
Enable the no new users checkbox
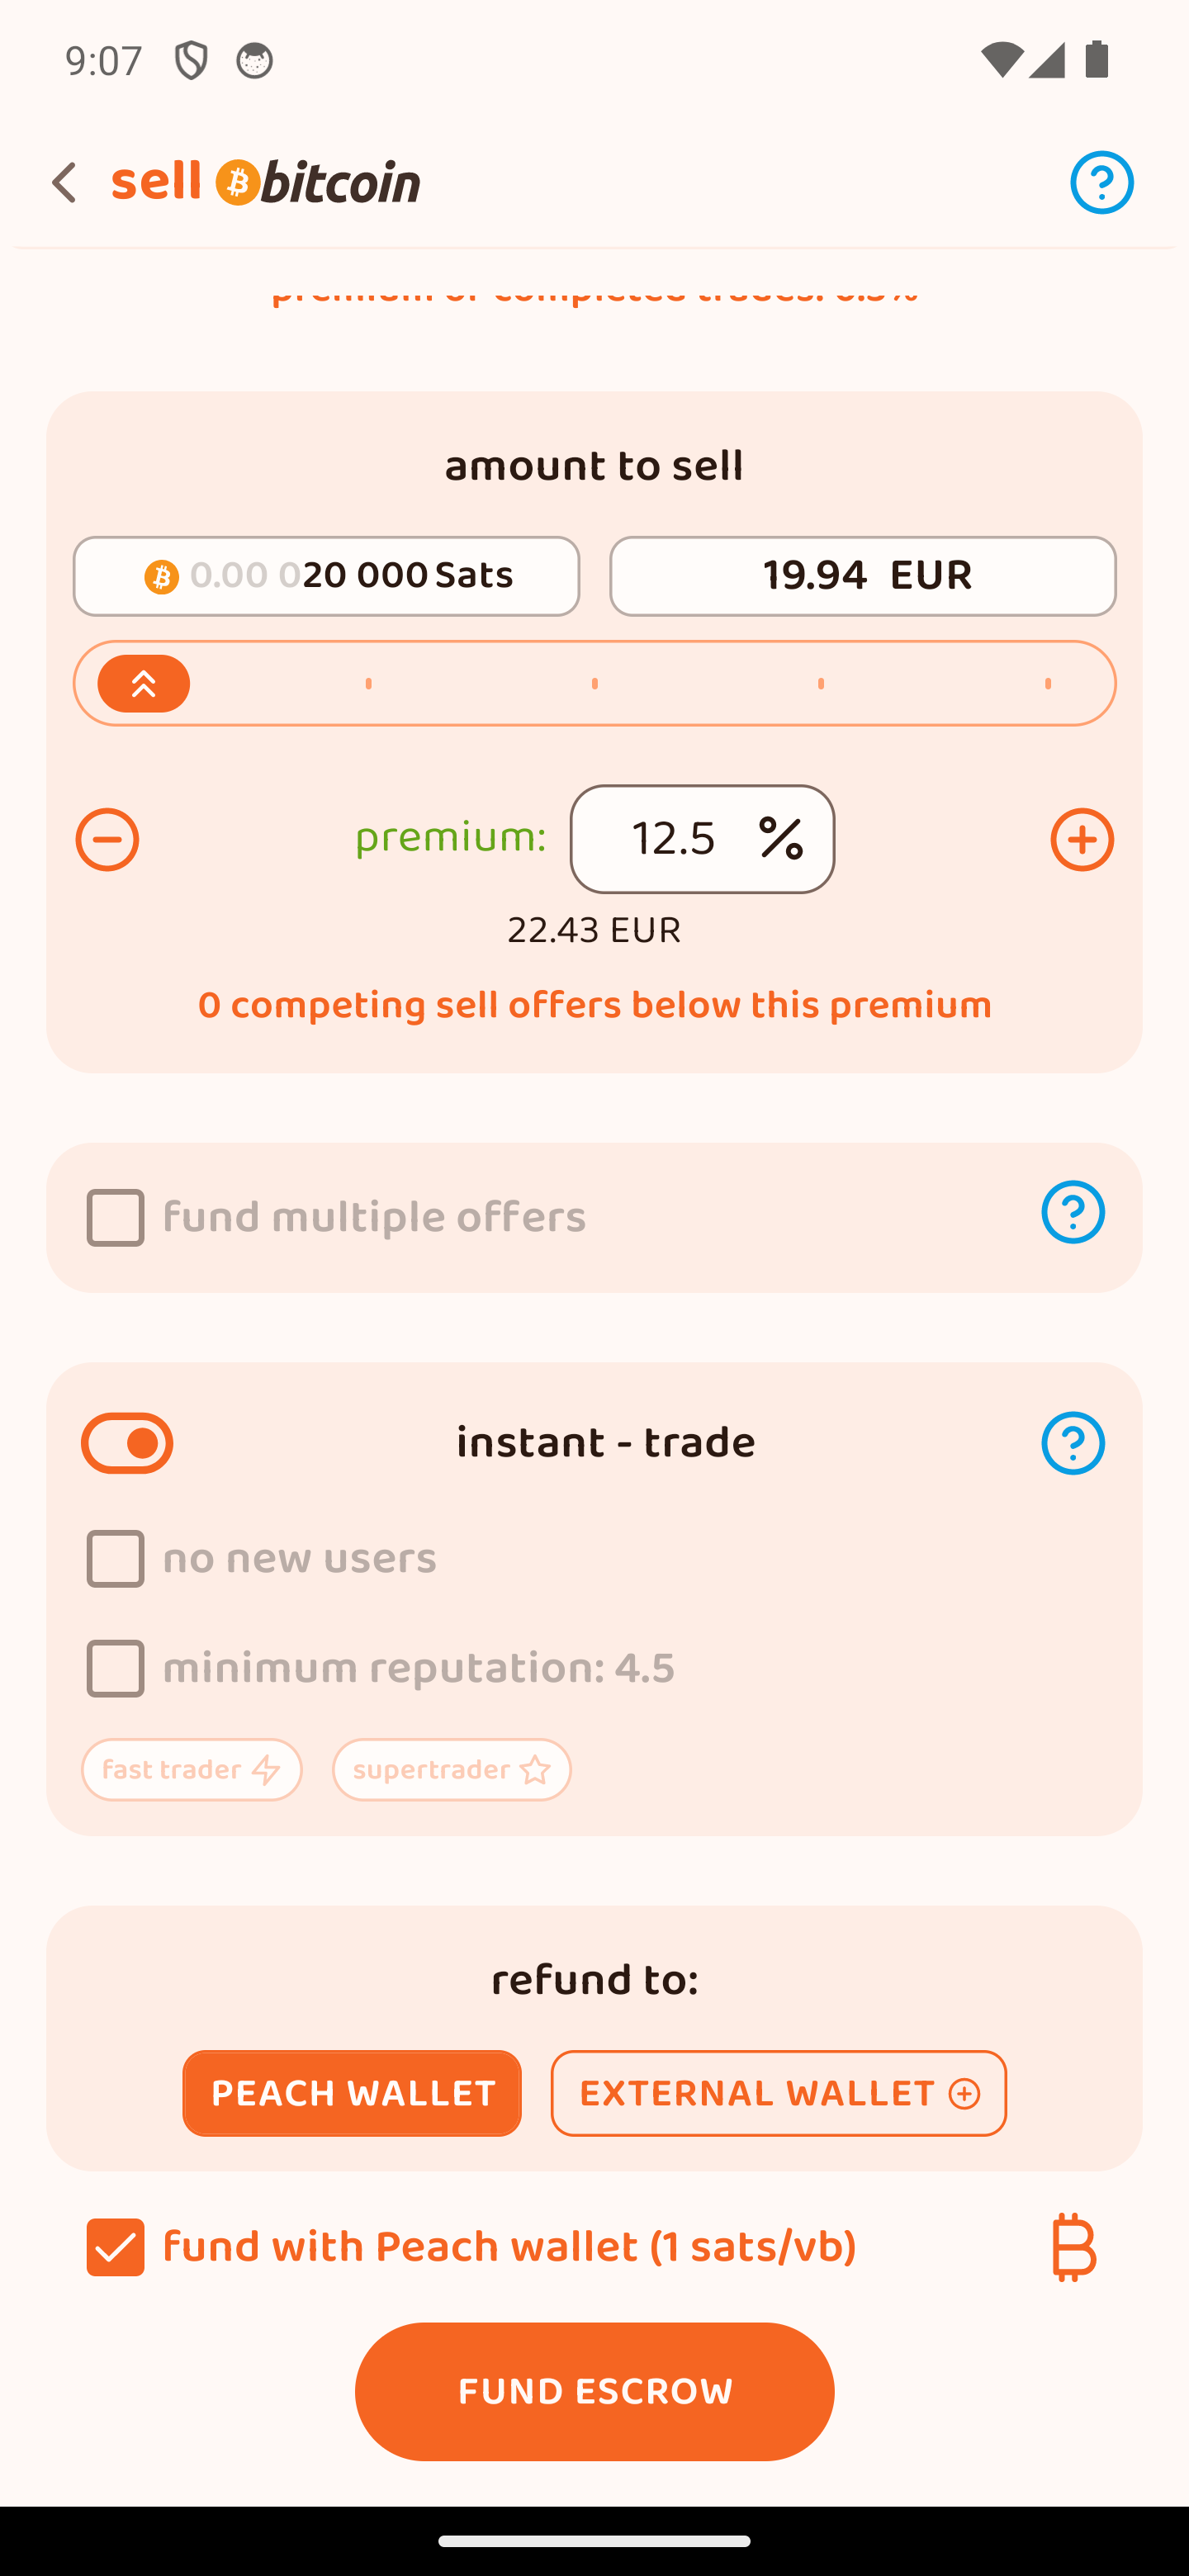coord(116,1558)
